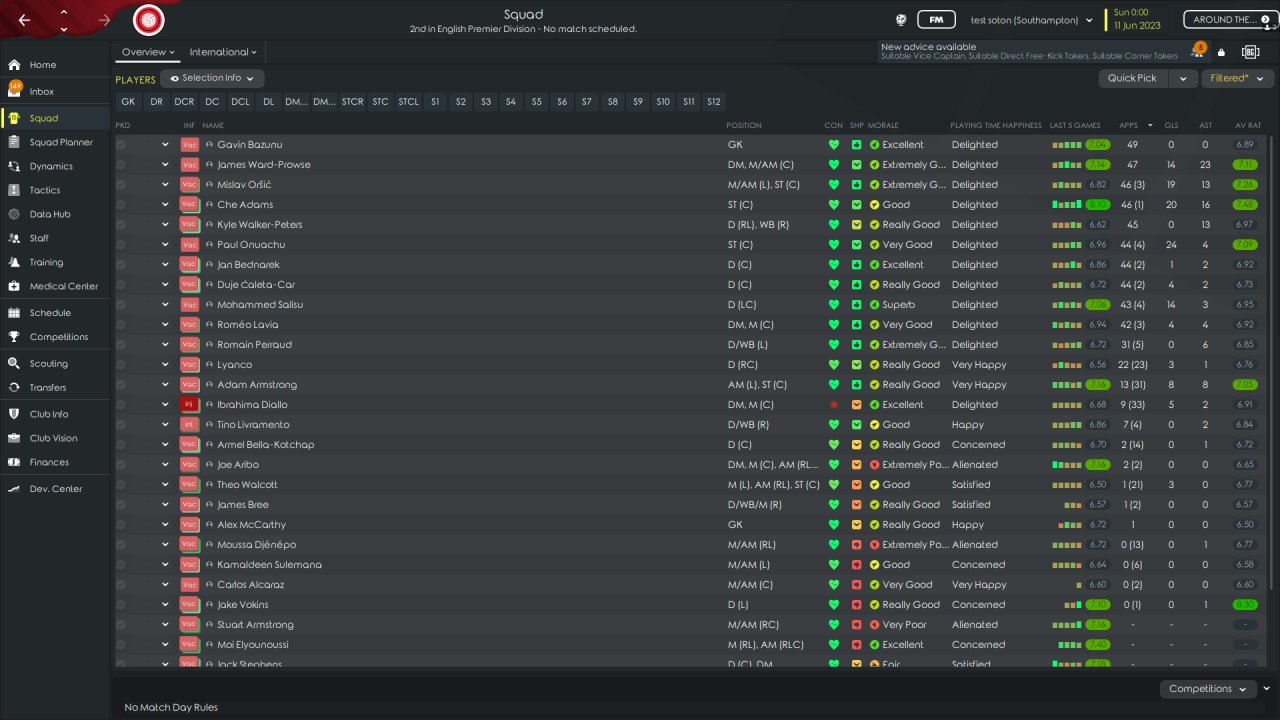Expand the row arrow for Theo Walcott

pos(165,485)
